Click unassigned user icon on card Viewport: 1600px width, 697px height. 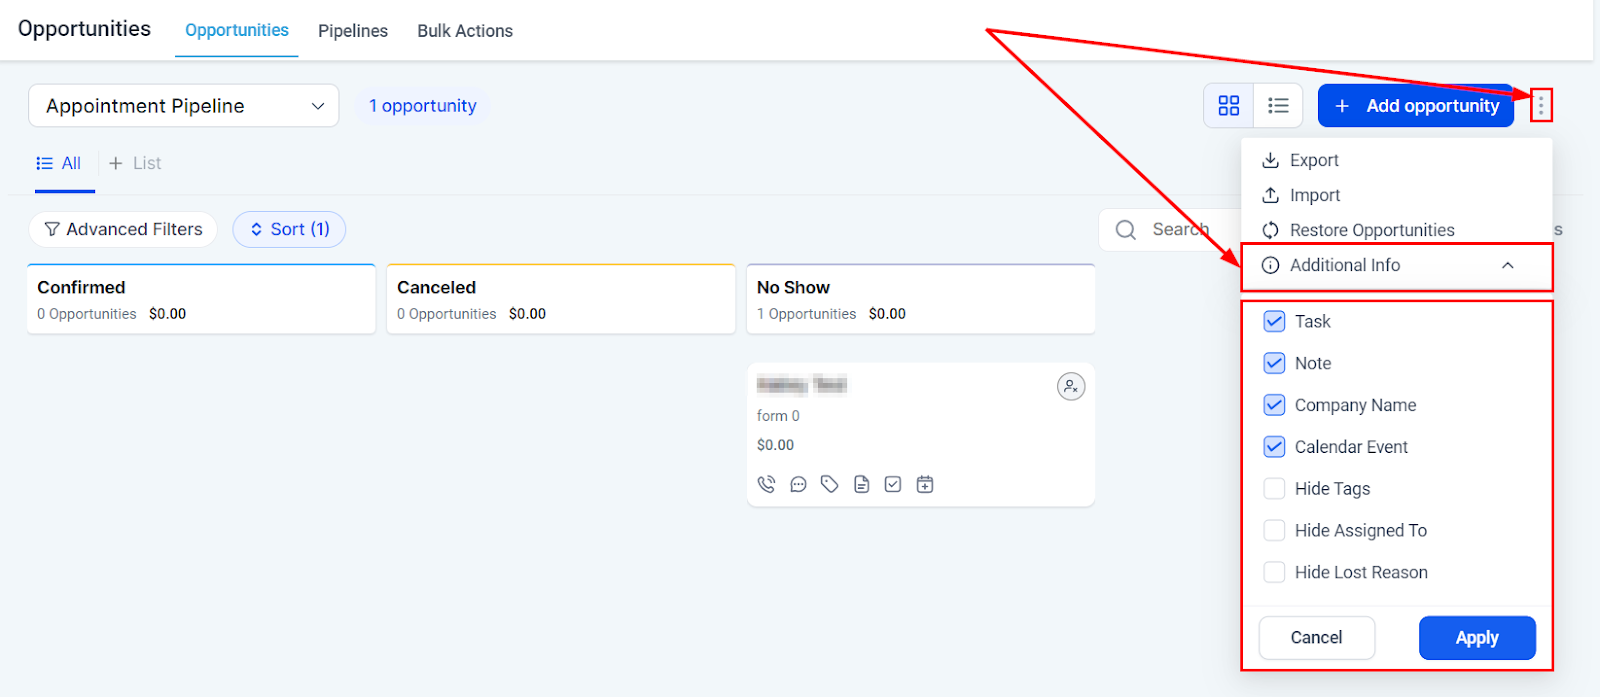click(x=1071, y=386)
